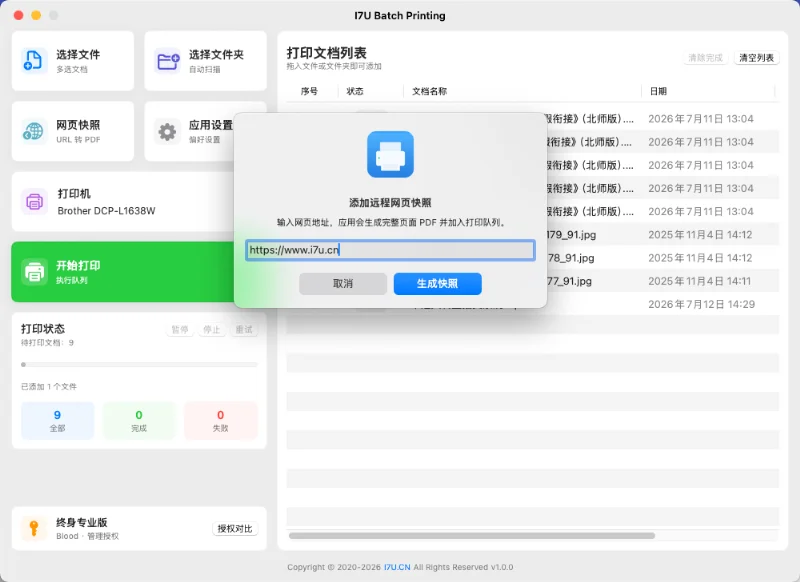Open 授权对比 license comparison
This screenshot has width=800, height=582.
tap(235, 528)
